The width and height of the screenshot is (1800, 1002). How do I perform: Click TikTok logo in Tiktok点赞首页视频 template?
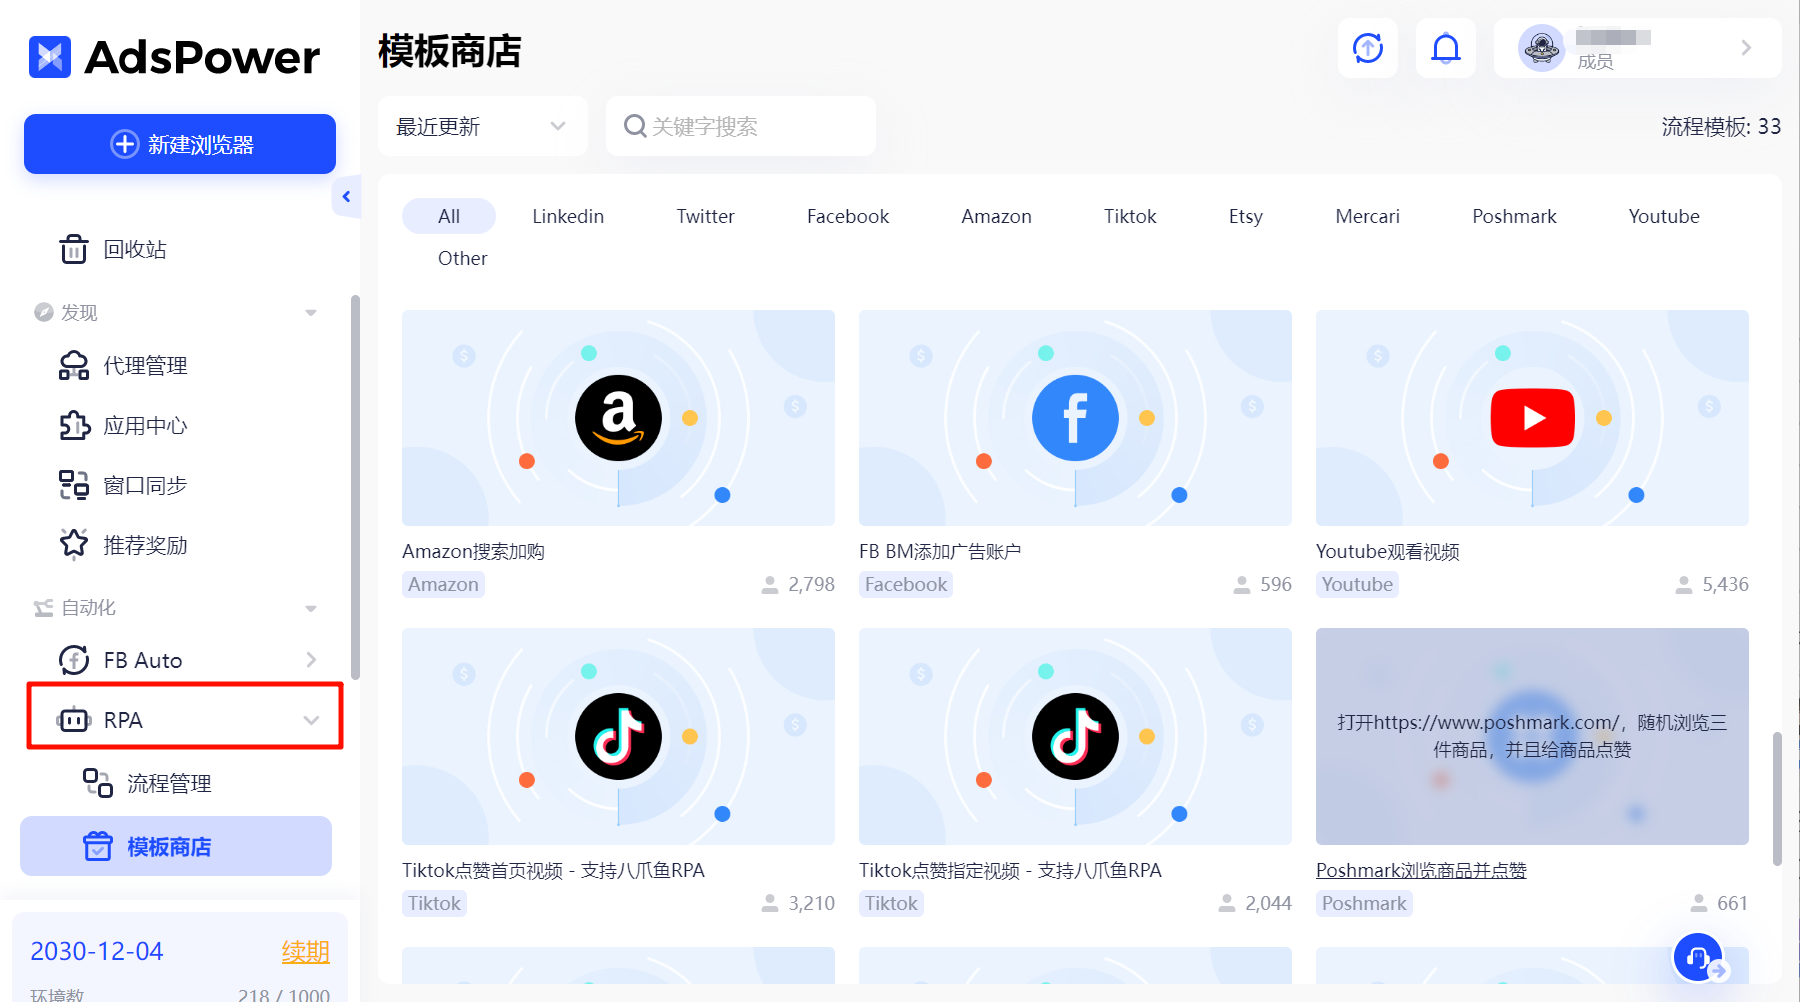coord(618,736)
